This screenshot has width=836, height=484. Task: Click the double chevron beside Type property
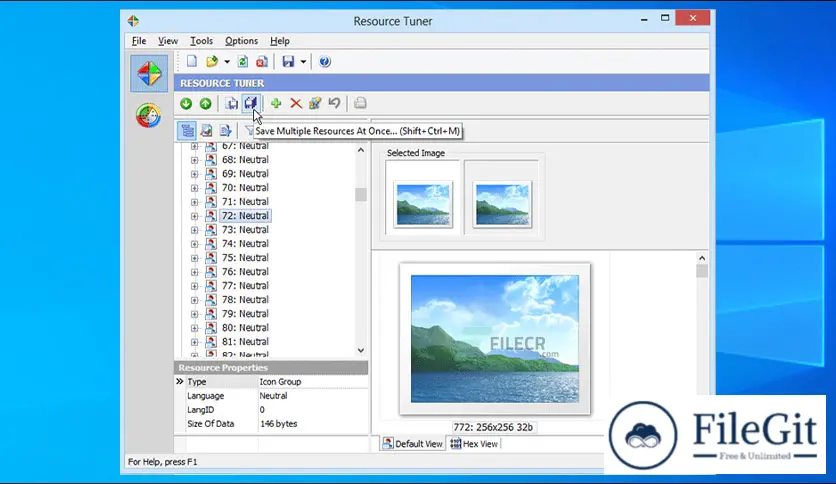click(180, 382)
